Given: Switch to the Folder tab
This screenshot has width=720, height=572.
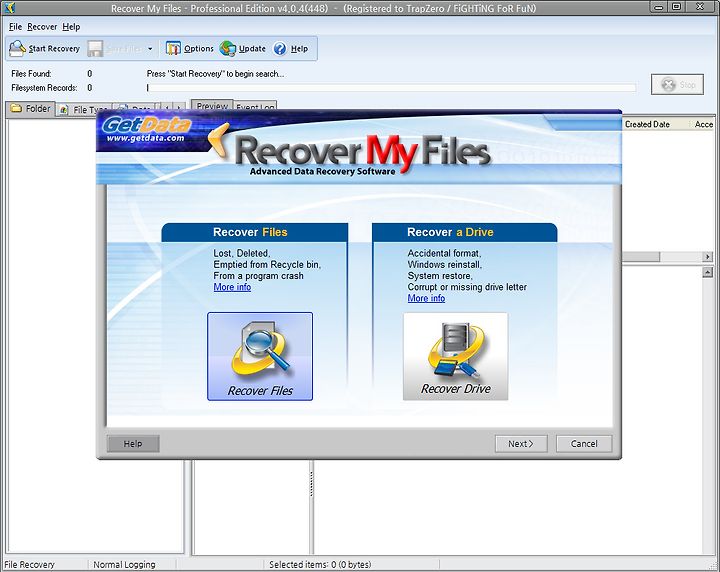Looking at the screenshot, I should point(30,109).
